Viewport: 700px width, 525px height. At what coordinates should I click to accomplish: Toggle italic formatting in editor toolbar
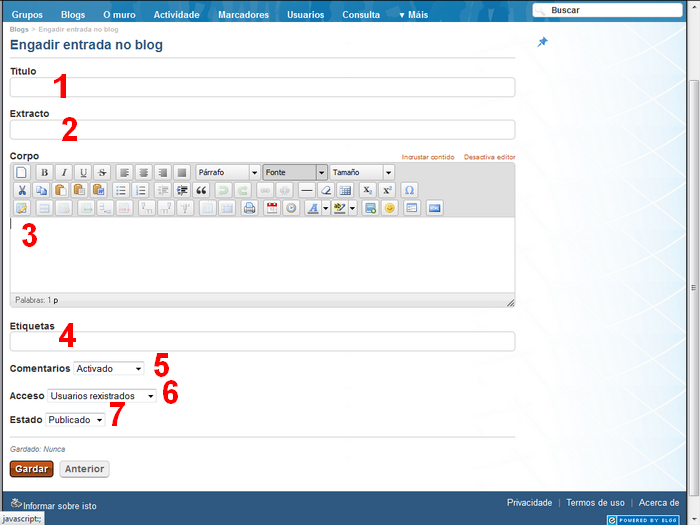[x=63, y=173]
